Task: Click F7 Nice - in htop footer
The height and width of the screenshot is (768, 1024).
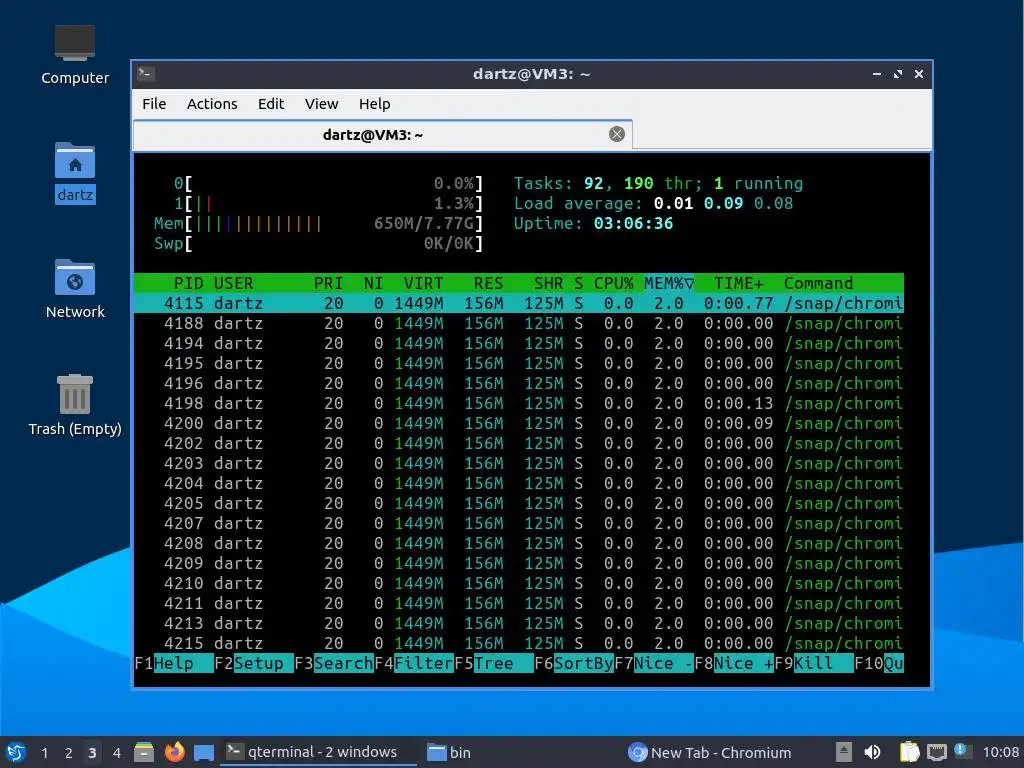Action: click(x=654, y=664)
